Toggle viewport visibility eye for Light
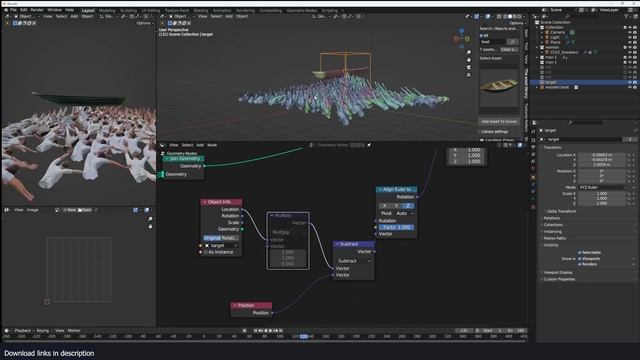The width and height of the screenshot is (640, 360). (630, 37)
